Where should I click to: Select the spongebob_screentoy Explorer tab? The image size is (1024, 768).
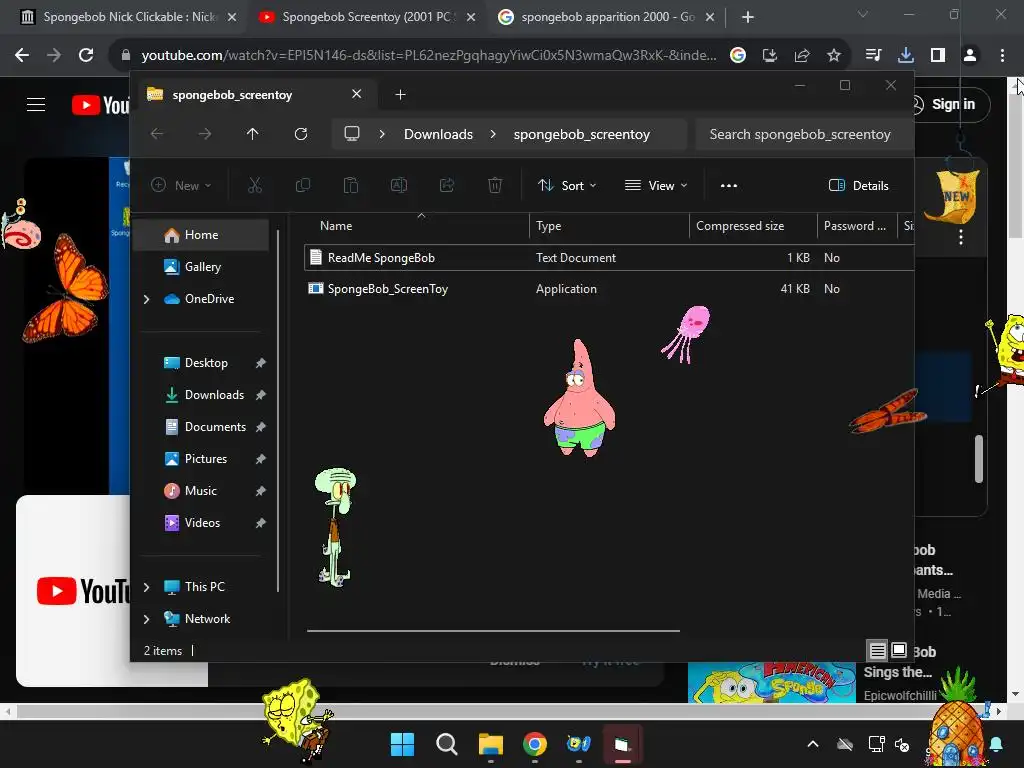(253, 95)
